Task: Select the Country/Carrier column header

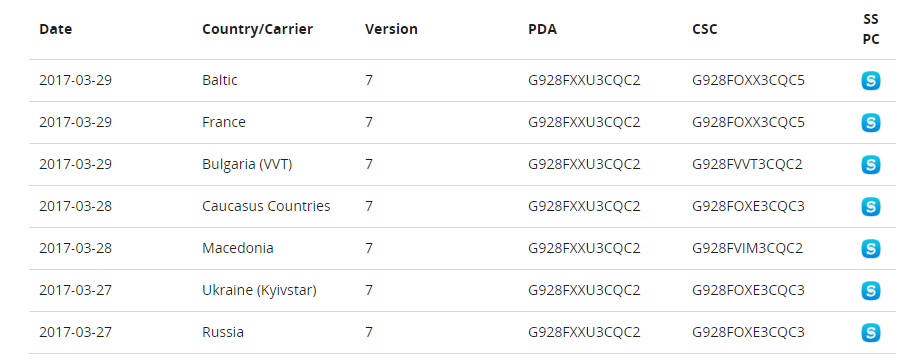Action: click(x=257, y=29)
